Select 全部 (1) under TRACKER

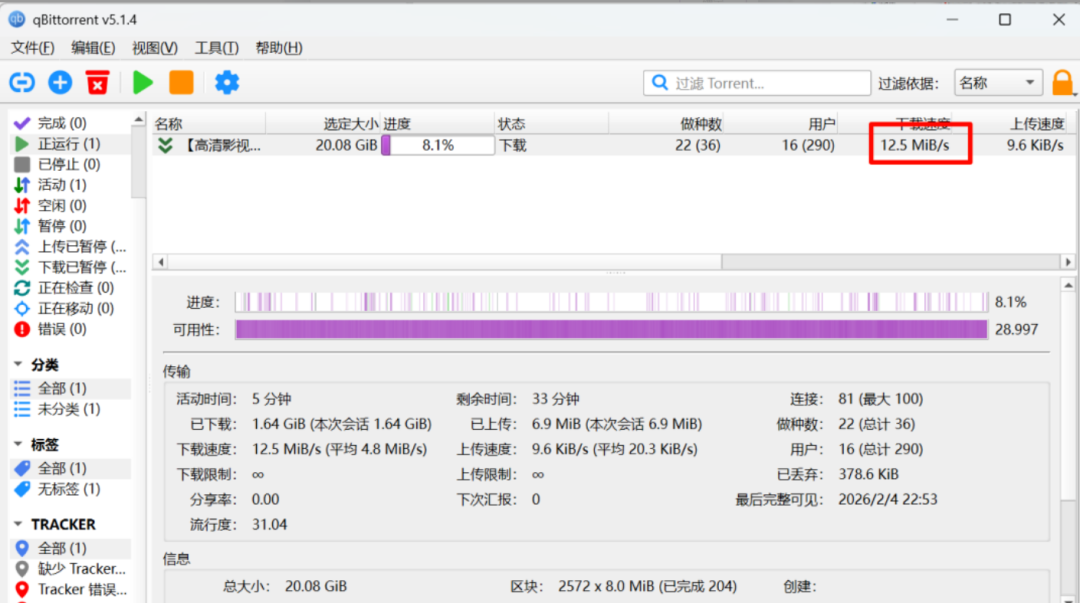(x=70, y=548)
